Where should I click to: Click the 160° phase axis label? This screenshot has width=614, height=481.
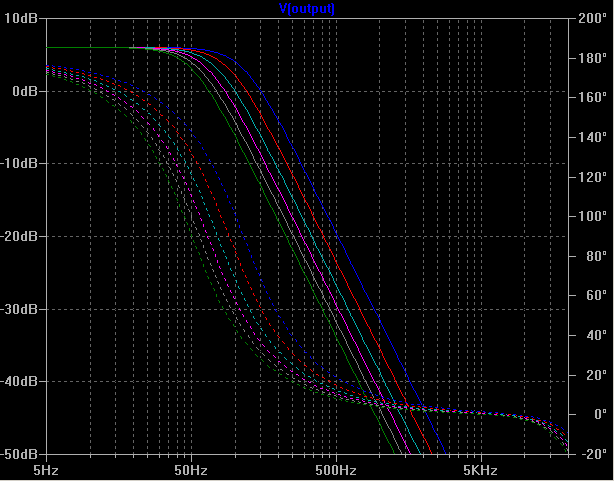pyautogui.click(x=592, y=98)
